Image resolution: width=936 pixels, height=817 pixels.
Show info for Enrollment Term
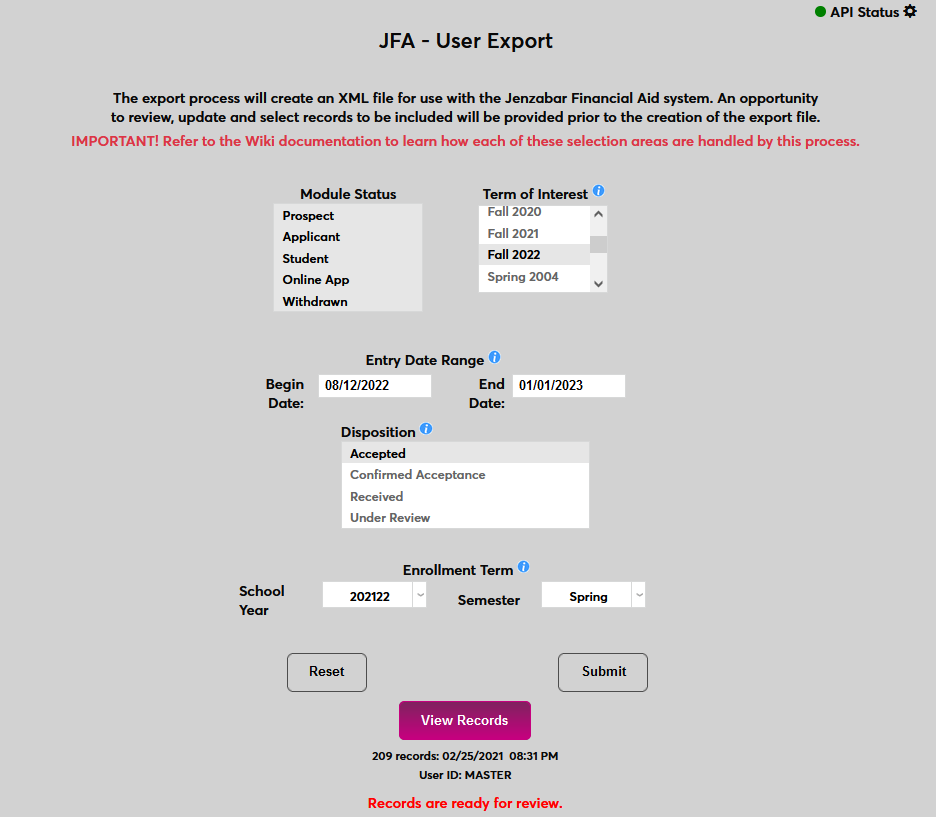click(x=524, y=566)
